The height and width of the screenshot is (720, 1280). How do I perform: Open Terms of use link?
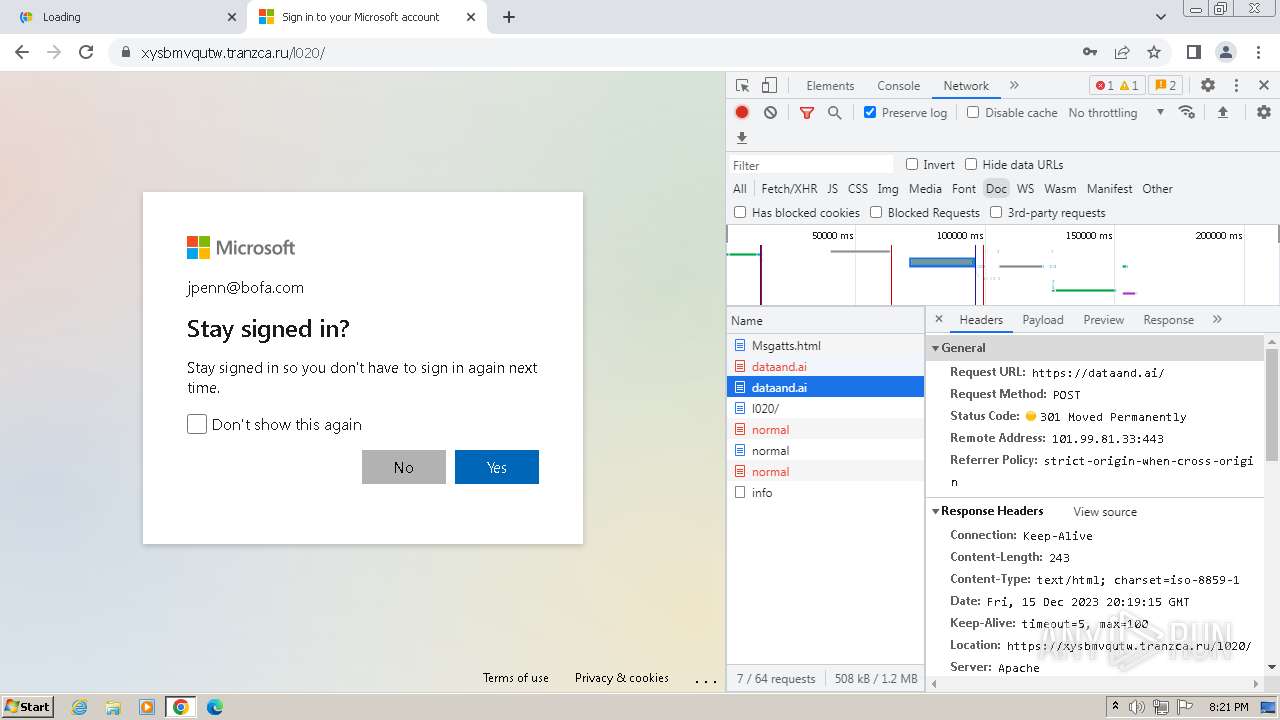point(516,678)
